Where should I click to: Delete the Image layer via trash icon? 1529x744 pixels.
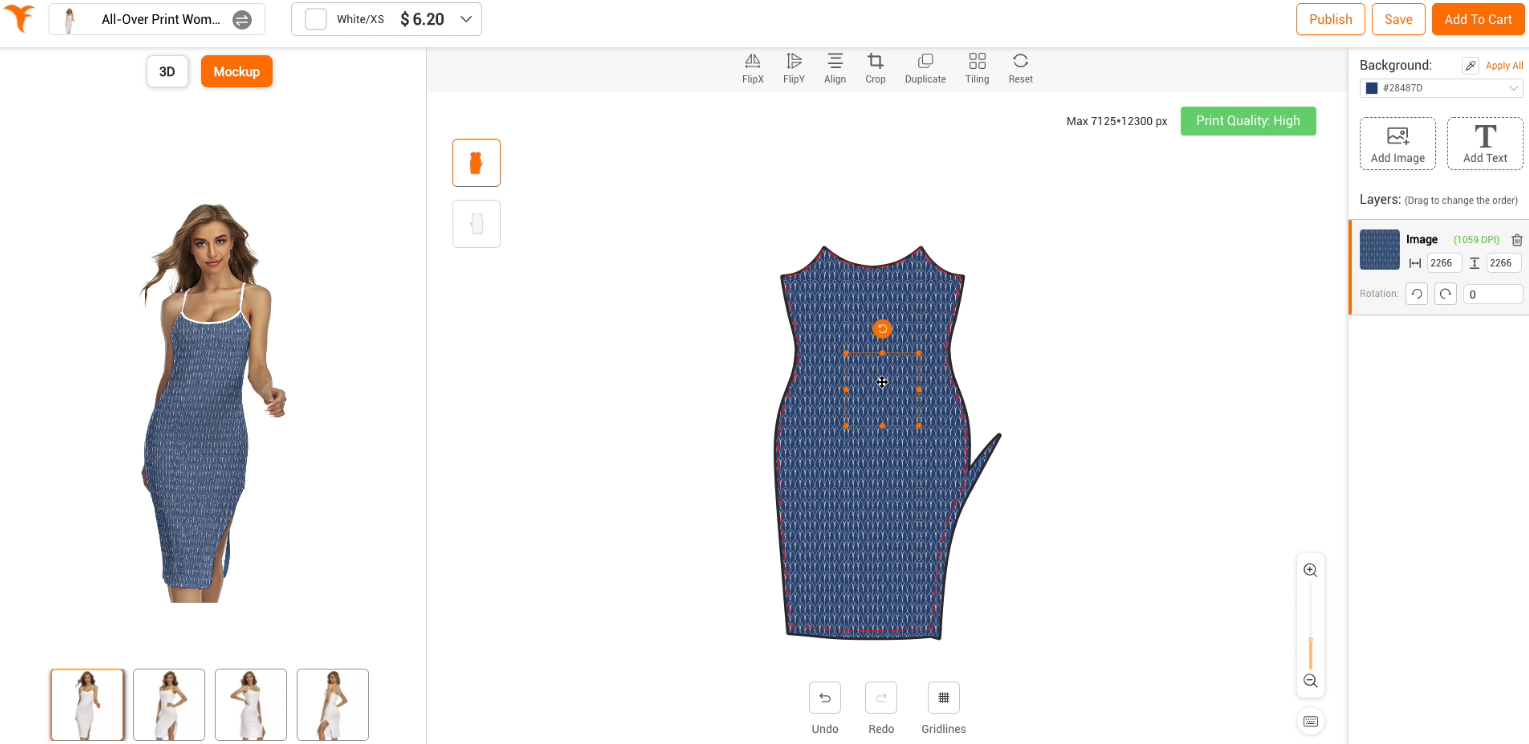pyautogui.click(x=1516, y=240)
